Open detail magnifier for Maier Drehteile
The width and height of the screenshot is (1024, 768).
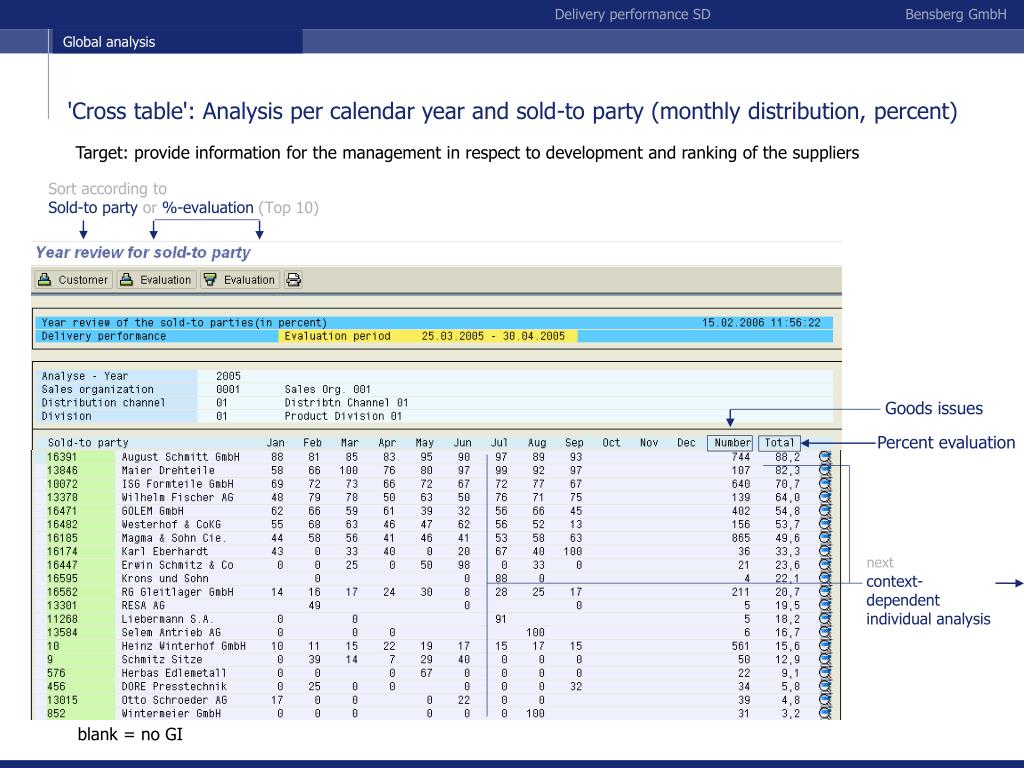coord(825,470)
